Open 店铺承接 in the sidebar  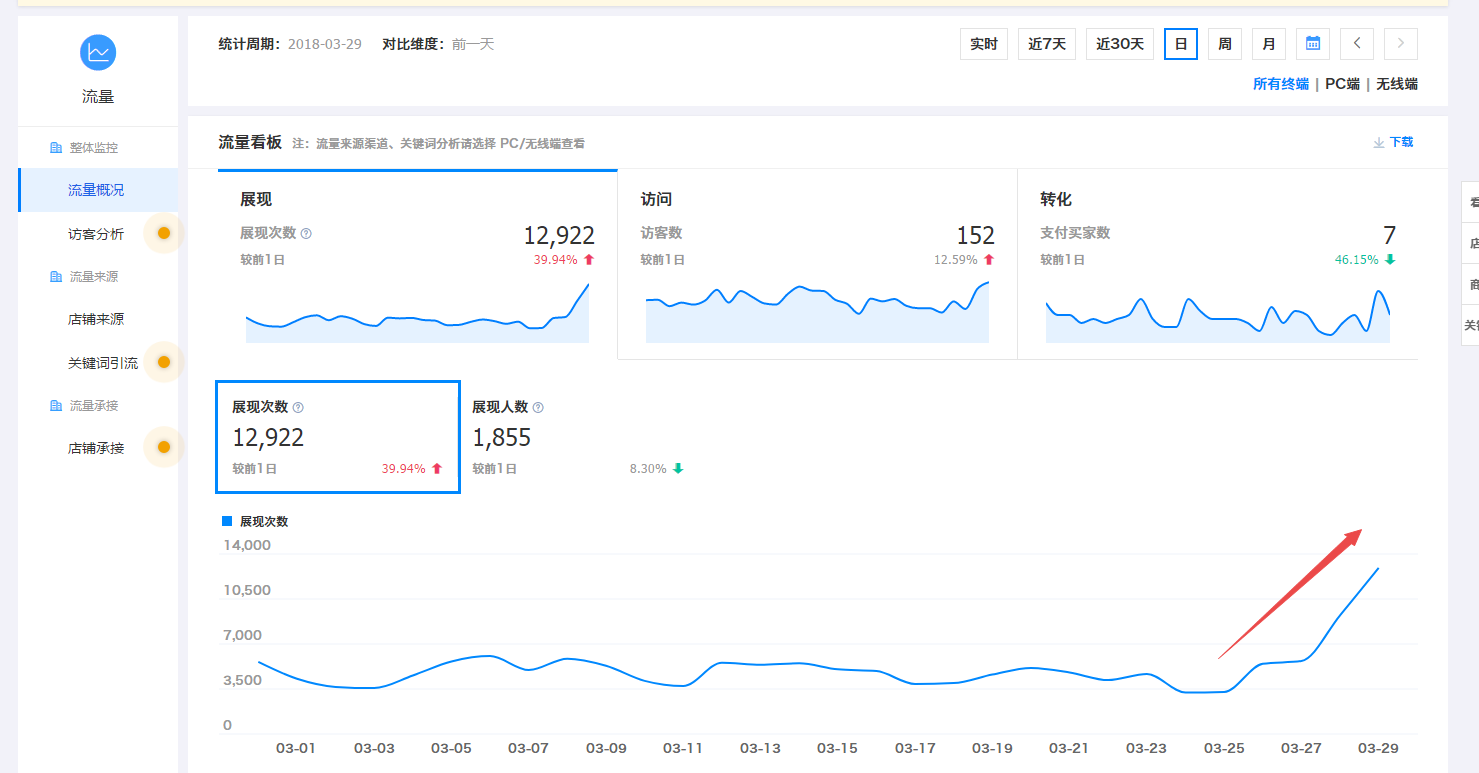[96, 448]
